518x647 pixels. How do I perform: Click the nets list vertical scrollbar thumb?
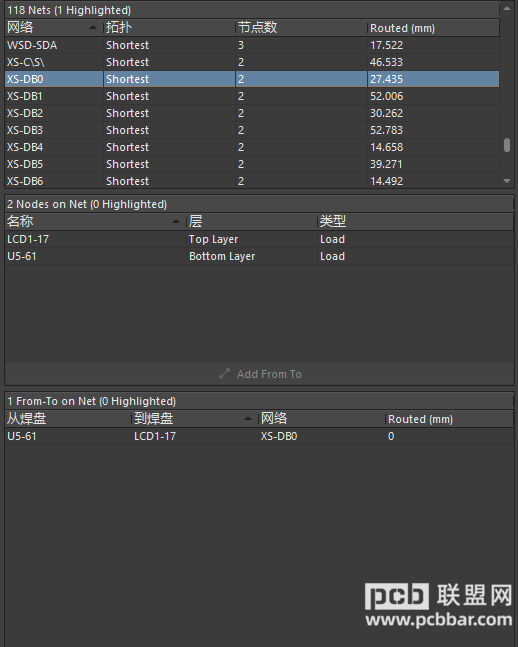(x=507, y=145)
